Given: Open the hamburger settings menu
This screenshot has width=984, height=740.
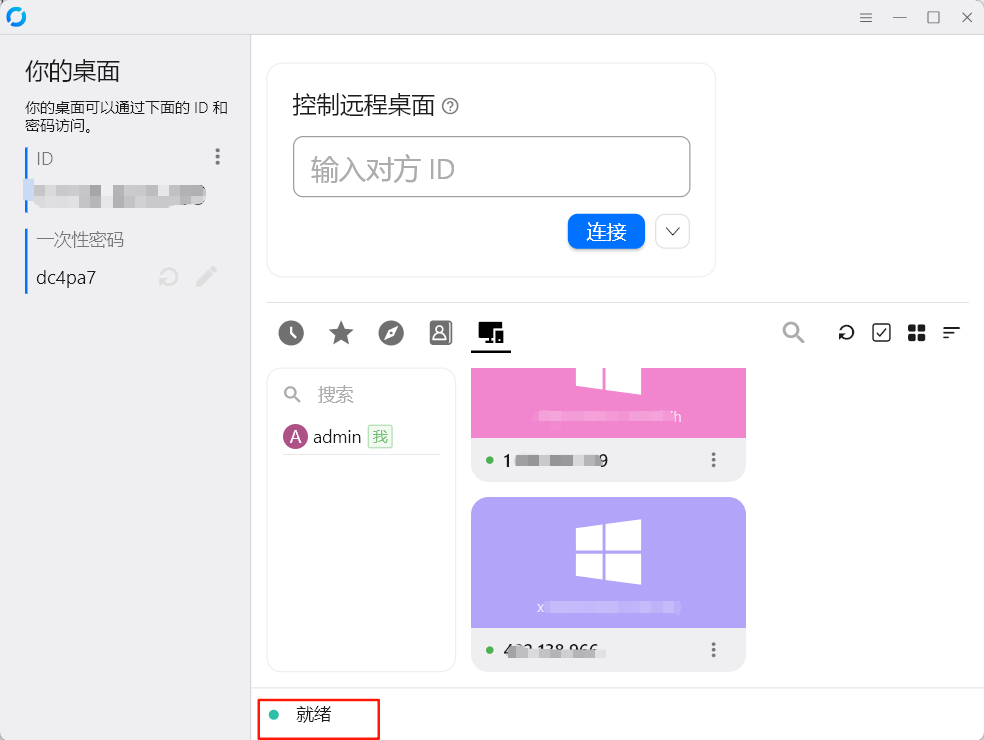Looking at the screenshot, I should [x=865, y=18].
